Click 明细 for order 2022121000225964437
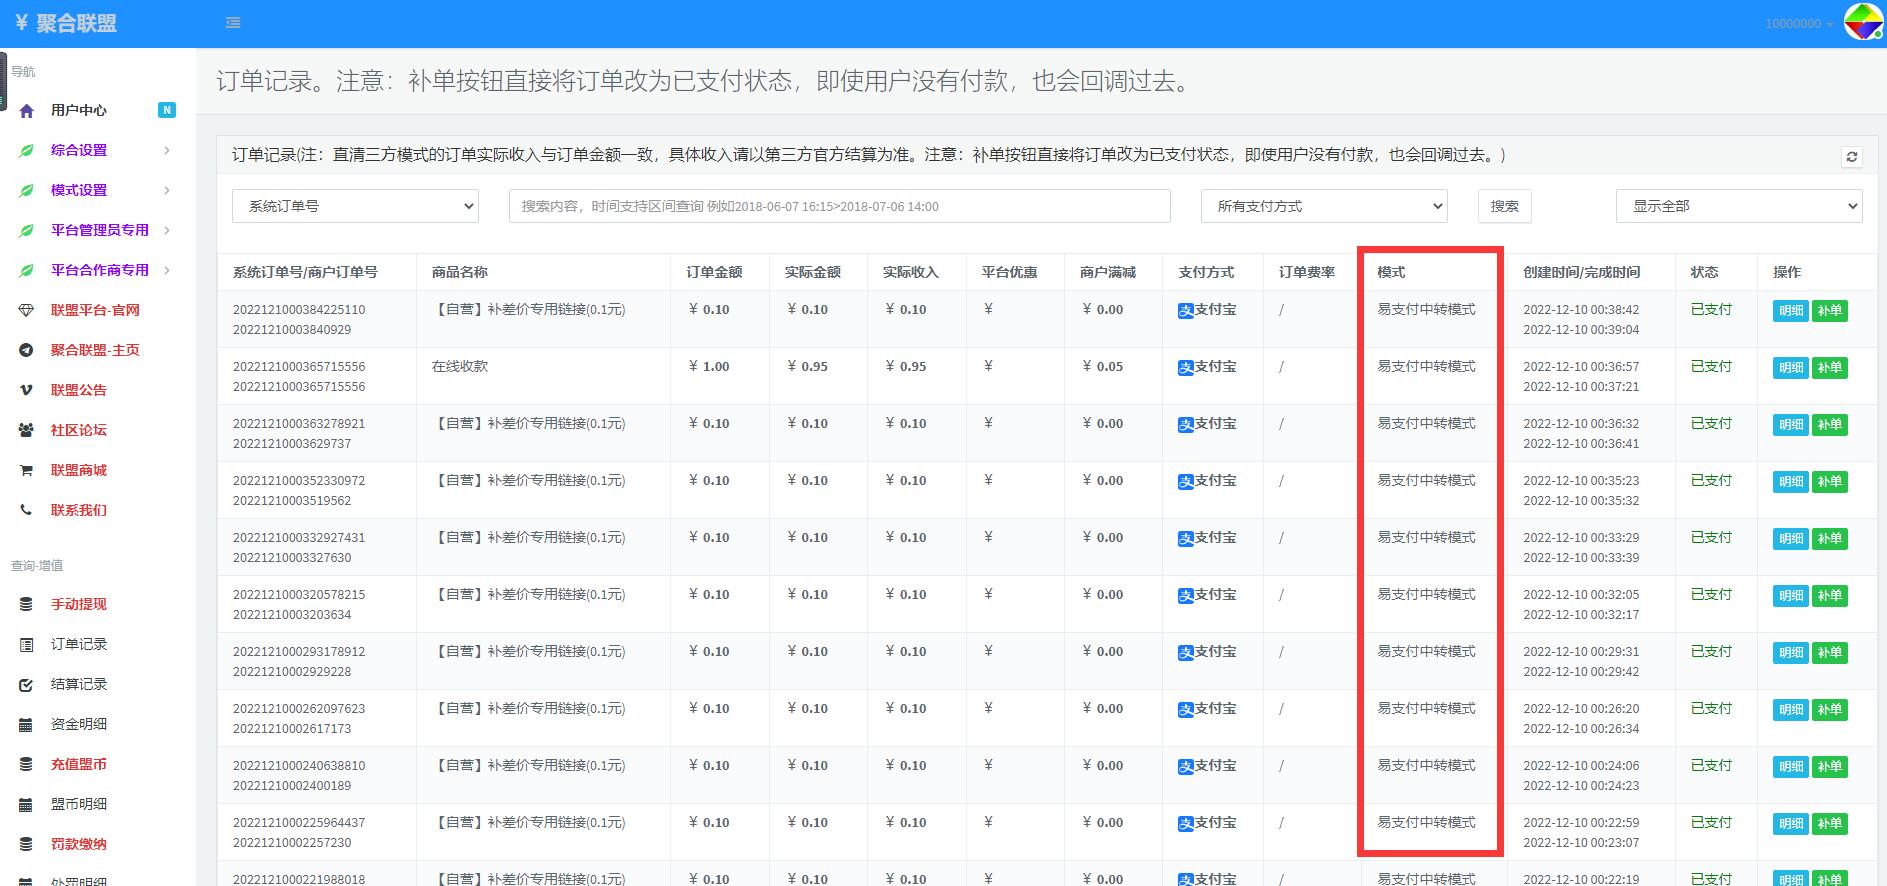 (x=1790, y=824)
